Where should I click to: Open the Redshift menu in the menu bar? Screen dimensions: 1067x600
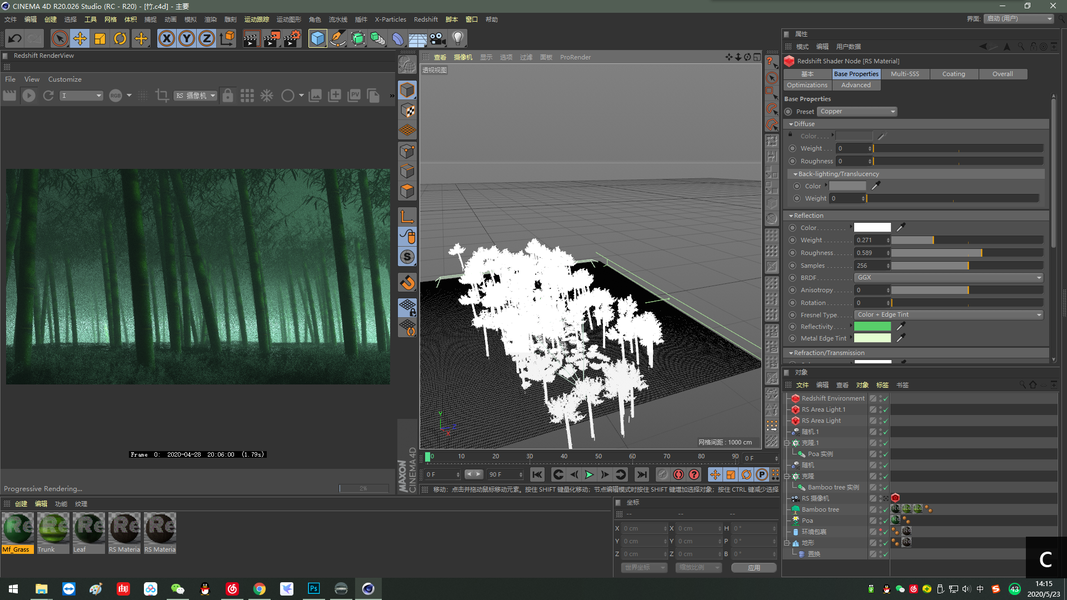425,19
